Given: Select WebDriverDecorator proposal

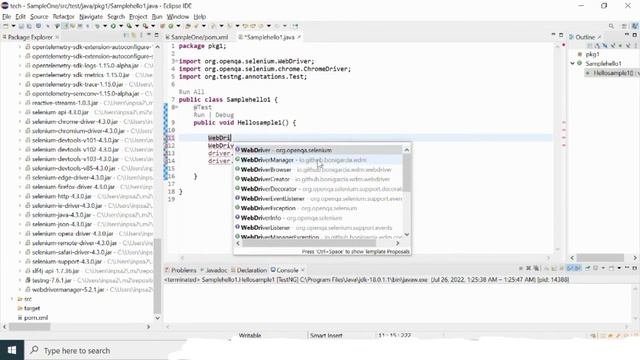Looking at the screenshot, I should tap(318, 189).
